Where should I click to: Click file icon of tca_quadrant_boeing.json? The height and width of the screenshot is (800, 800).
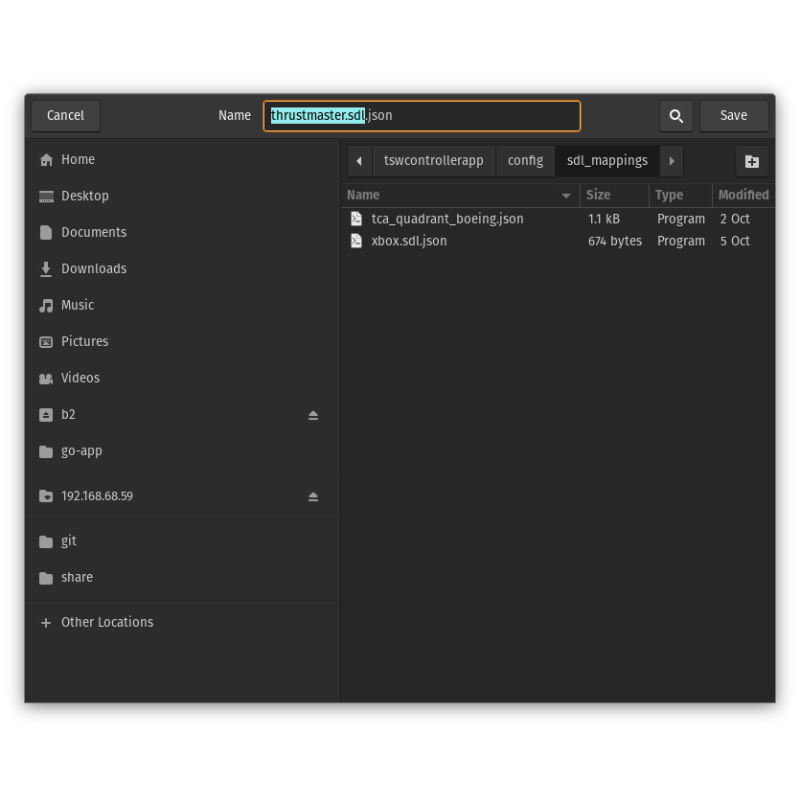click(x=356, y=219)
